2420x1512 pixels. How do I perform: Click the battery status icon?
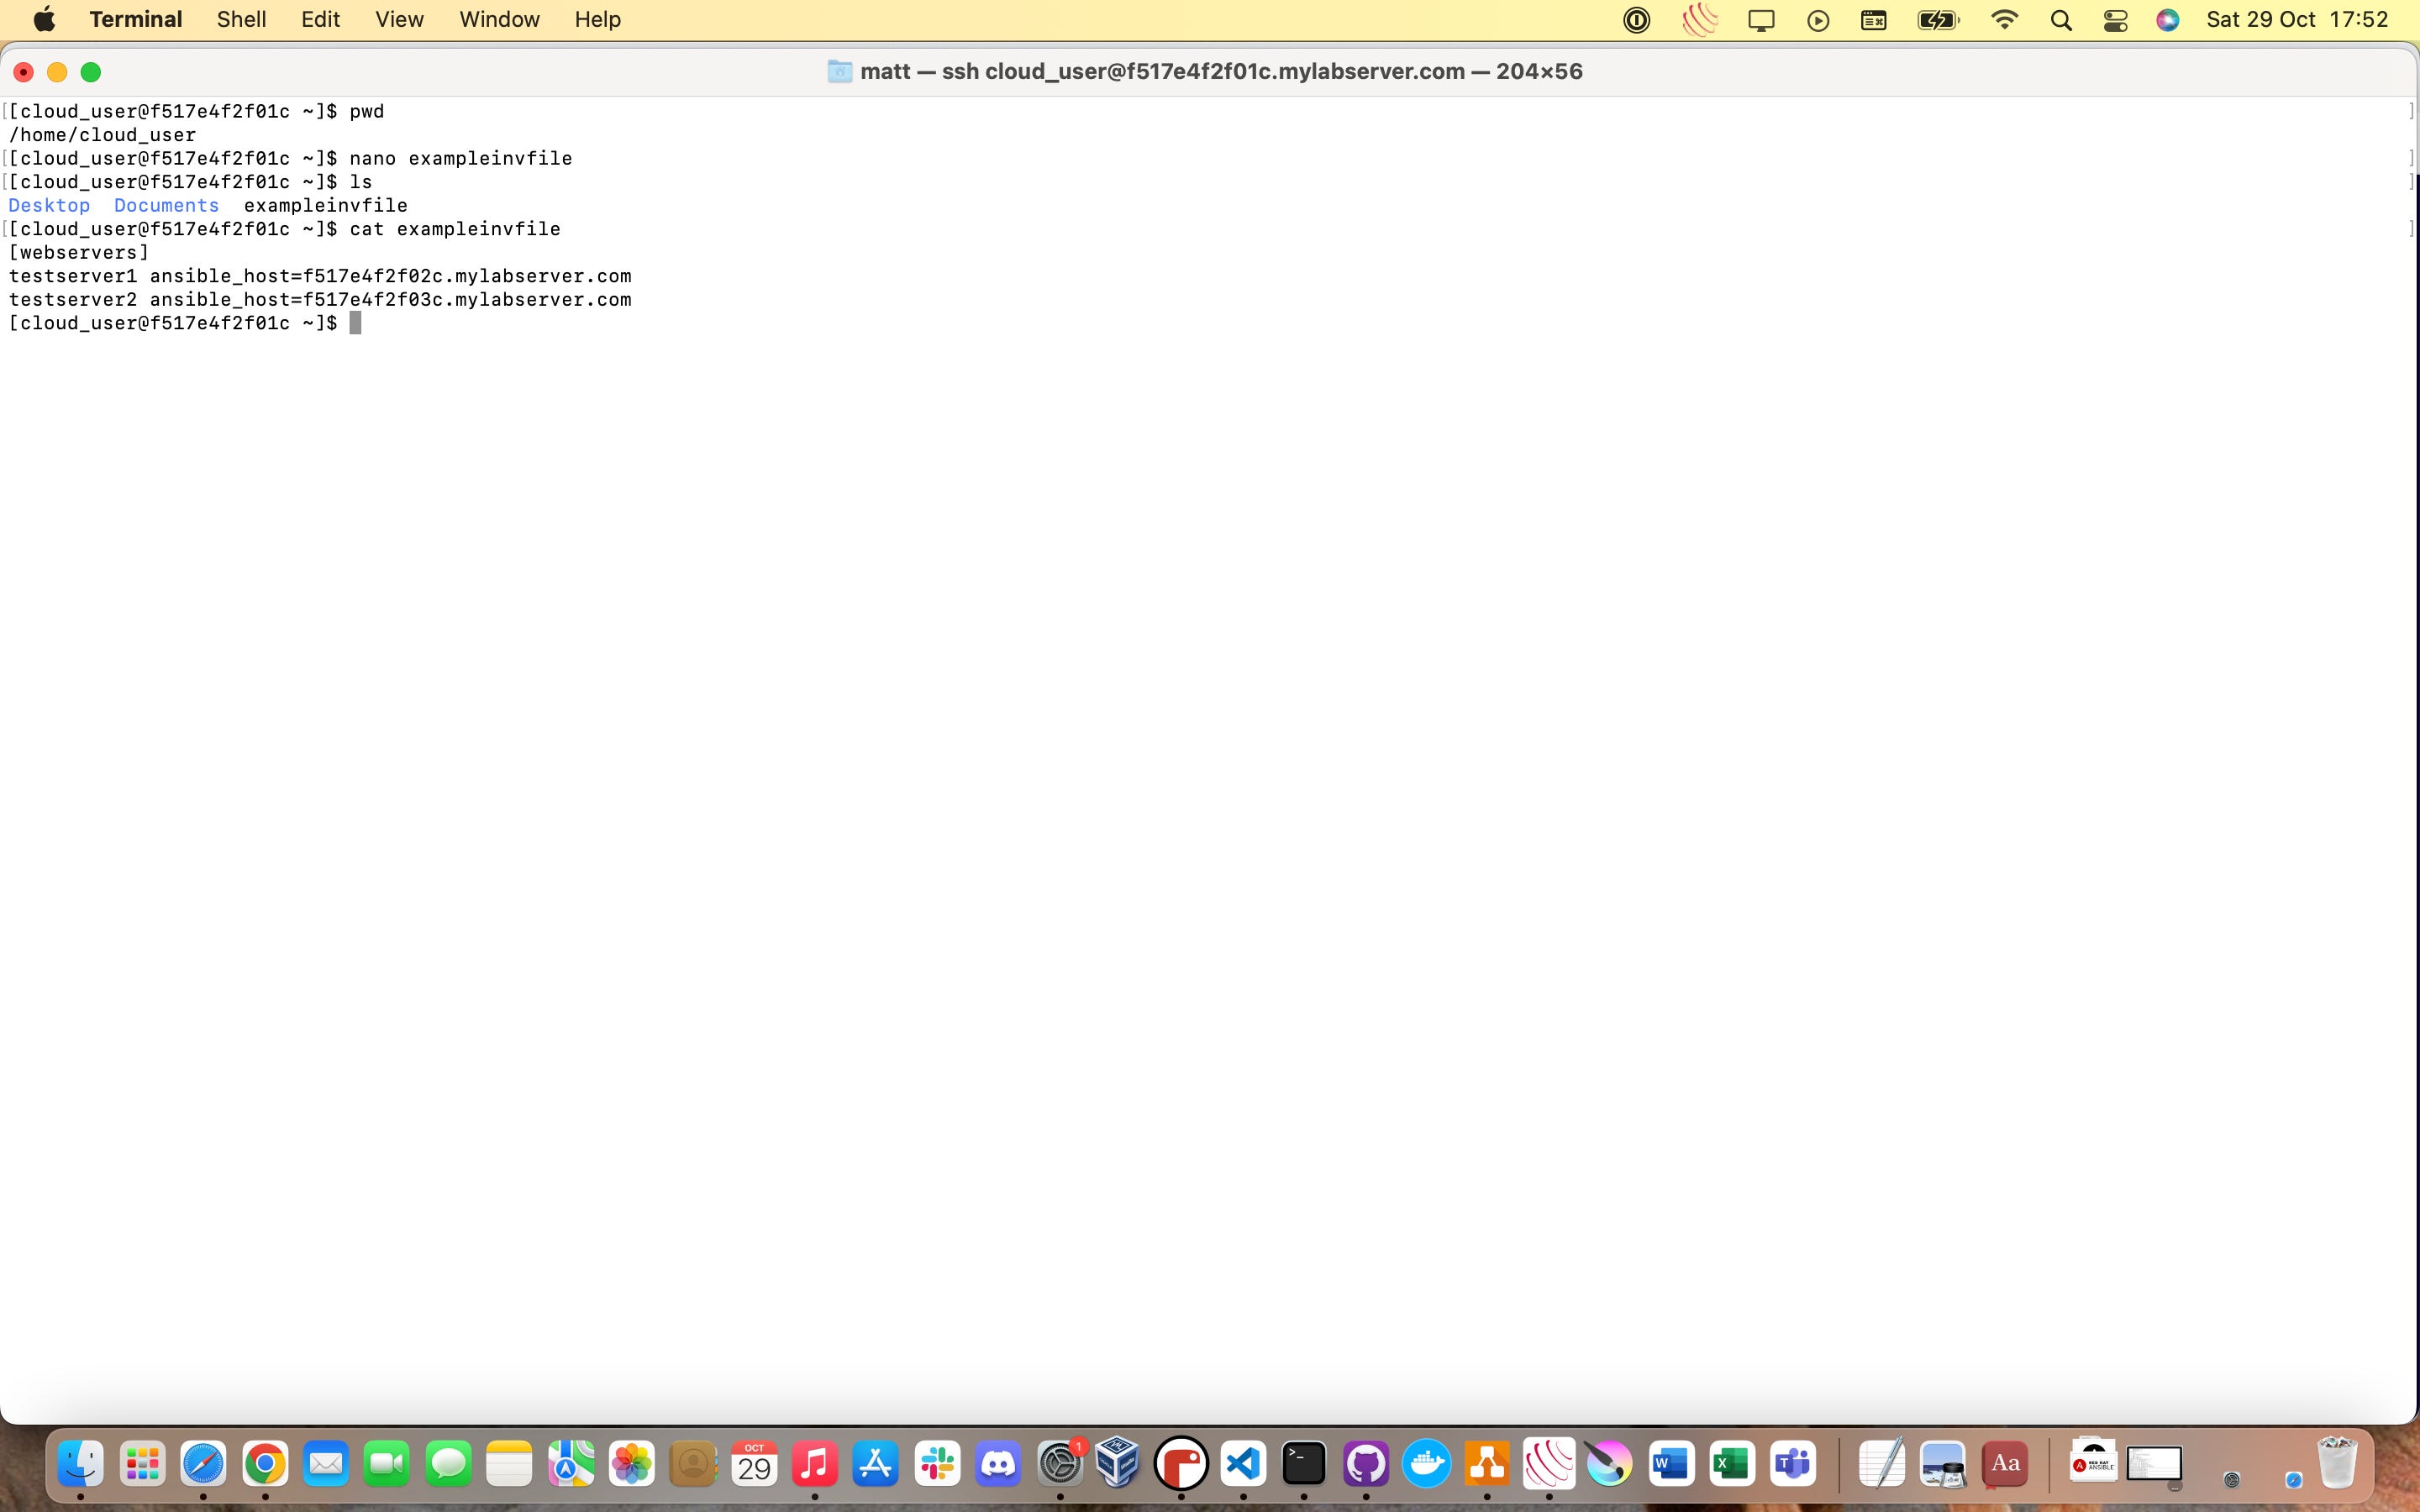pyautogui.click(x=1937, y=20)
